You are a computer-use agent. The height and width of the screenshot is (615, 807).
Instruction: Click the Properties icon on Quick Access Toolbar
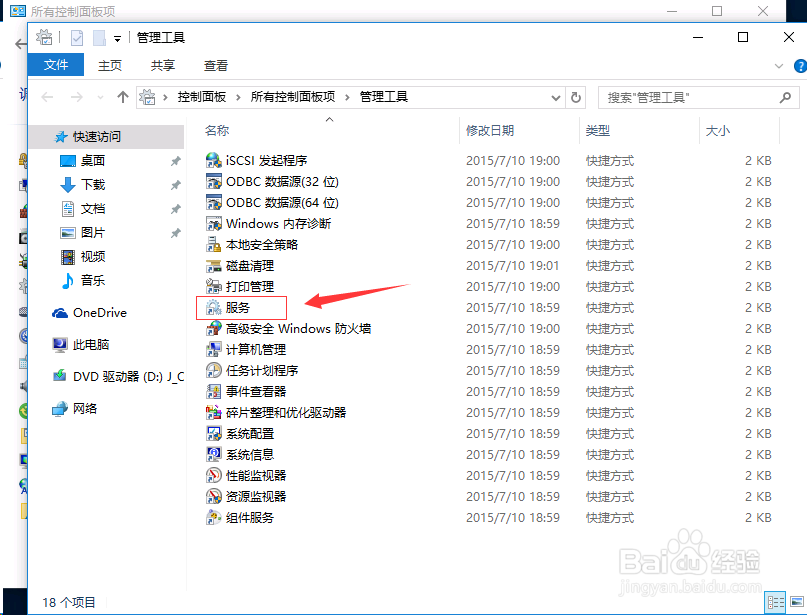point(76,37)
